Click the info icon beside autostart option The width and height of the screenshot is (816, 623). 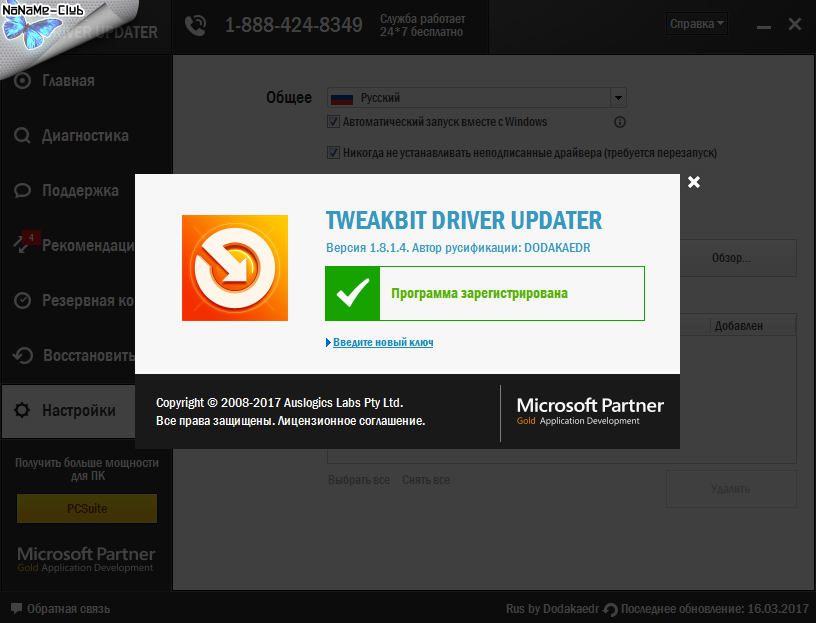pos(619,122)
